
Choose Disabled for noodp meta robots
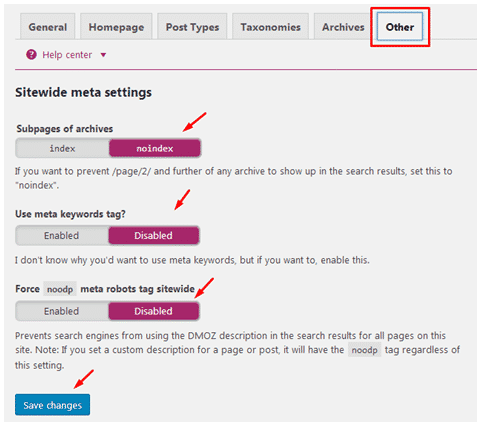tap(154, 311)
